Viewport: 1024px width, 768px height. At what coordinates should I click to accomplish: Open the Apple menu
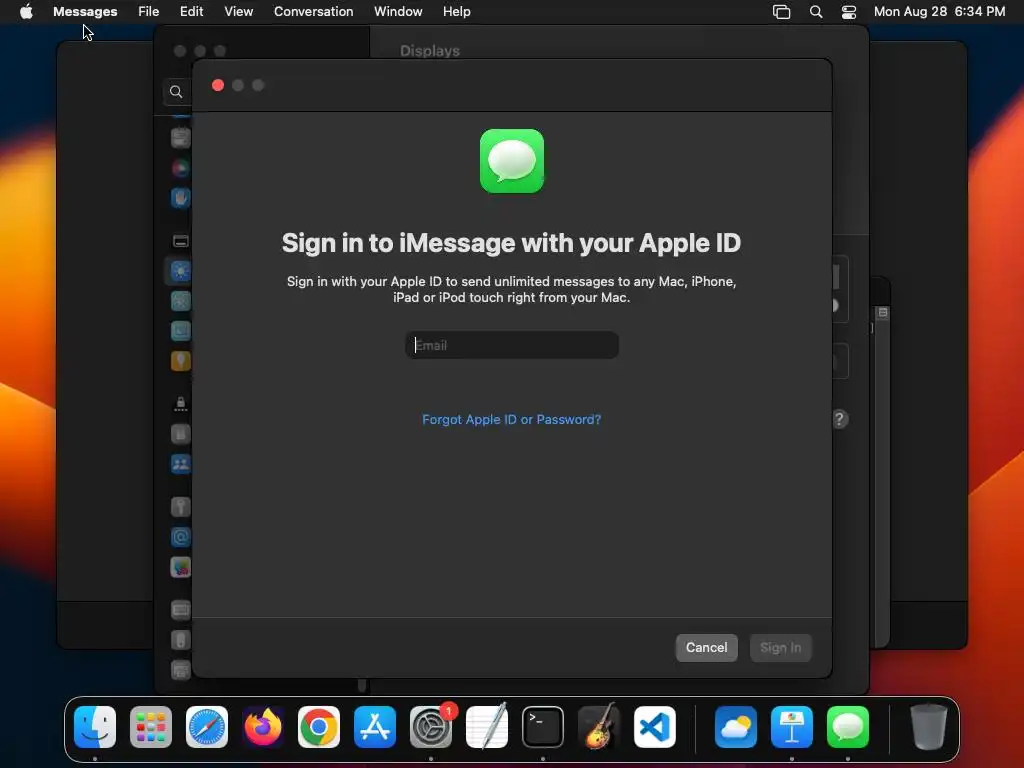(26, 12)
